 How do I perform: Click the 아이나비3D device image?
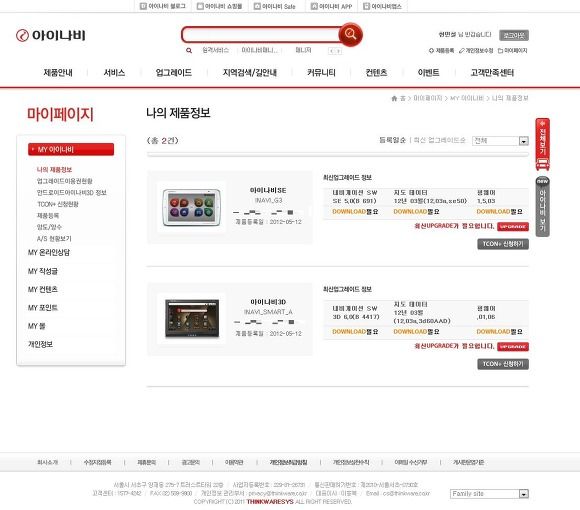pyautogui.click(x=192, y=318)
